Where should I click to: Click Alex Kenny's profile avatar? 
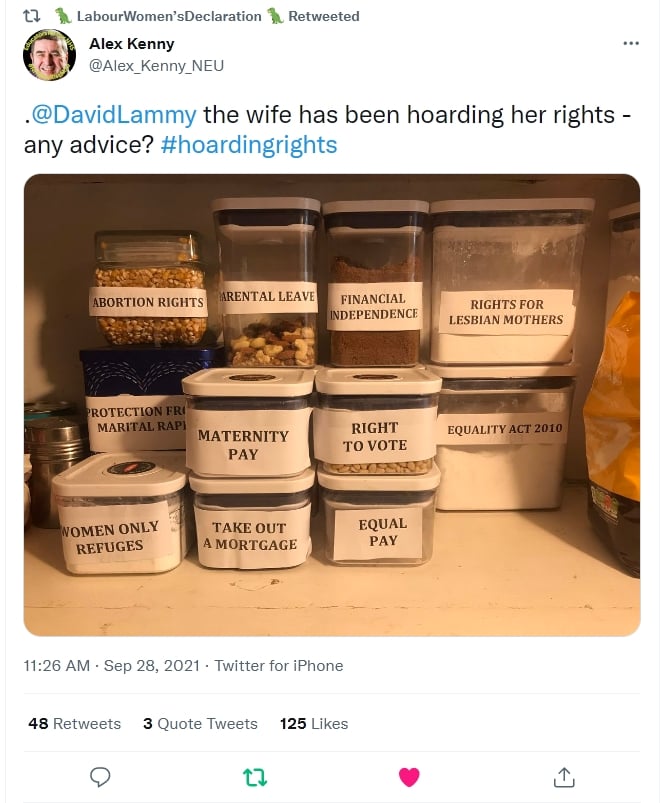click(x=49, y=55)
